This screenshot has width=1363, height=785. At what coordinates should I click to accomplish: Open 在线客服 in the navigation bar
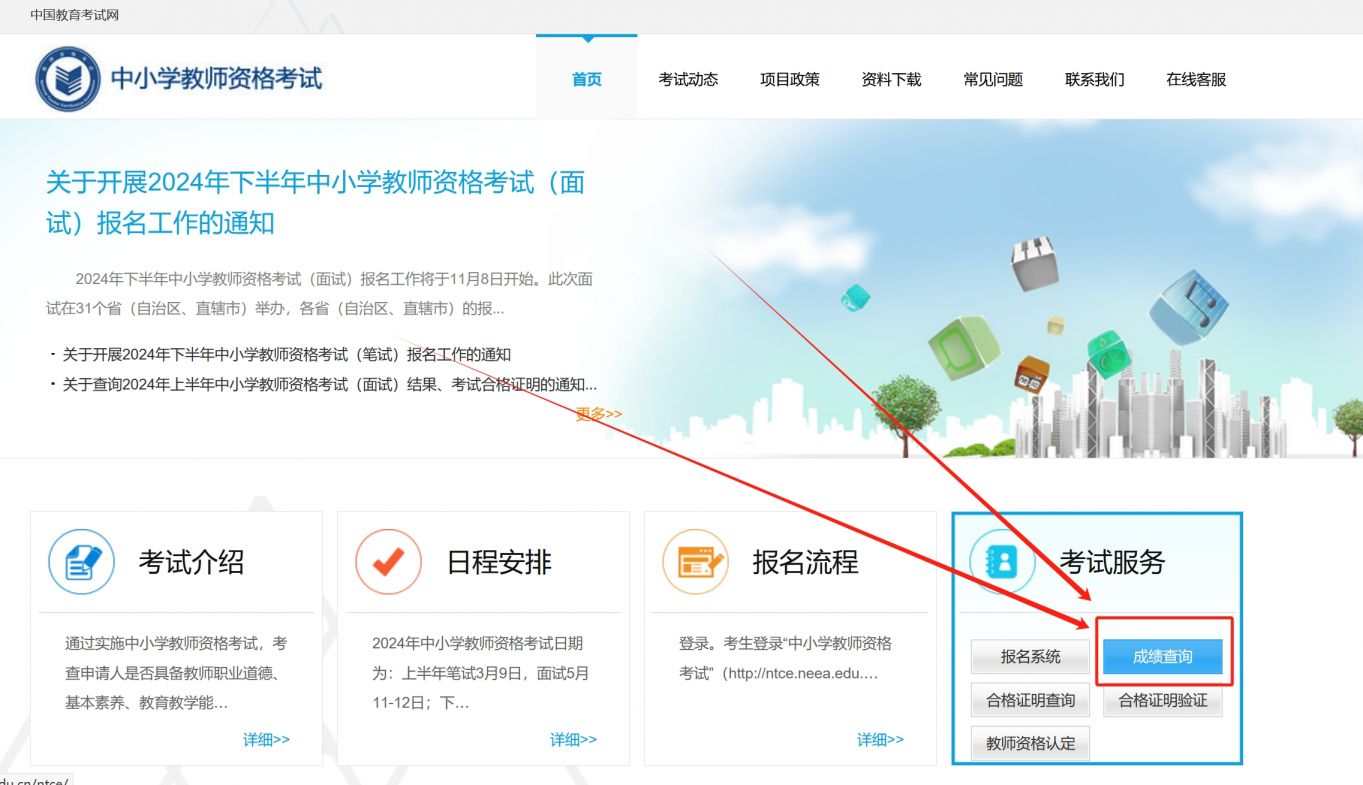pyautogui.click(x=1196, y=79)
